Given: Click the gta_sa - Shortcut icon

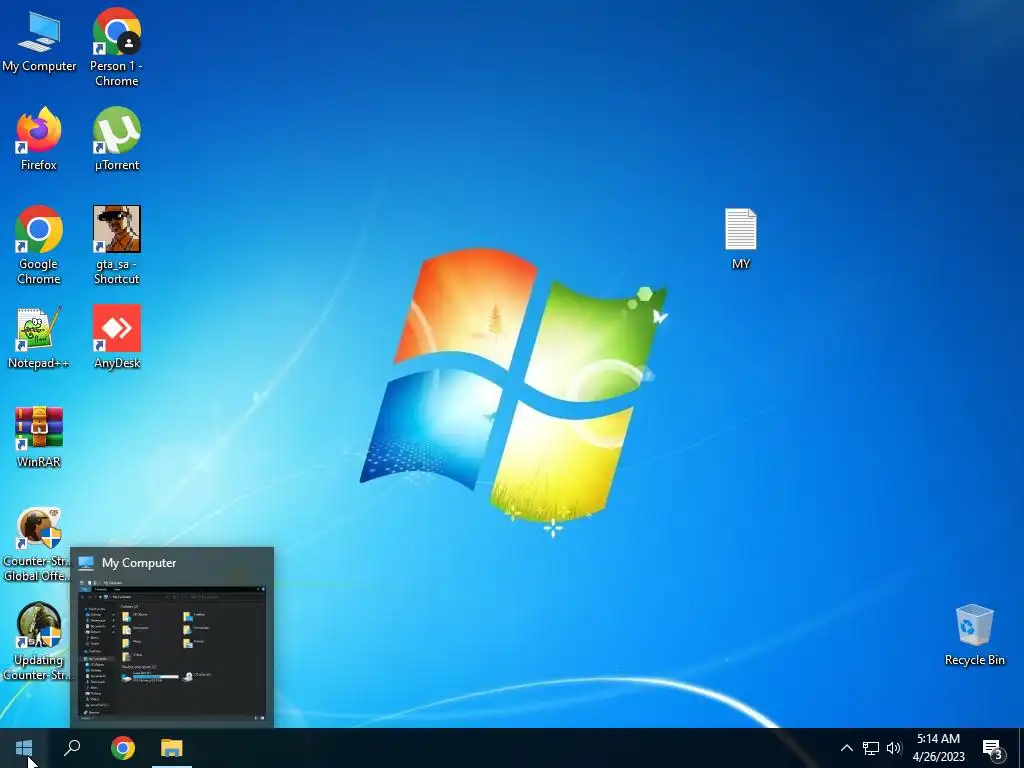Looking at the screenshot, I should [x=116, y=245].
